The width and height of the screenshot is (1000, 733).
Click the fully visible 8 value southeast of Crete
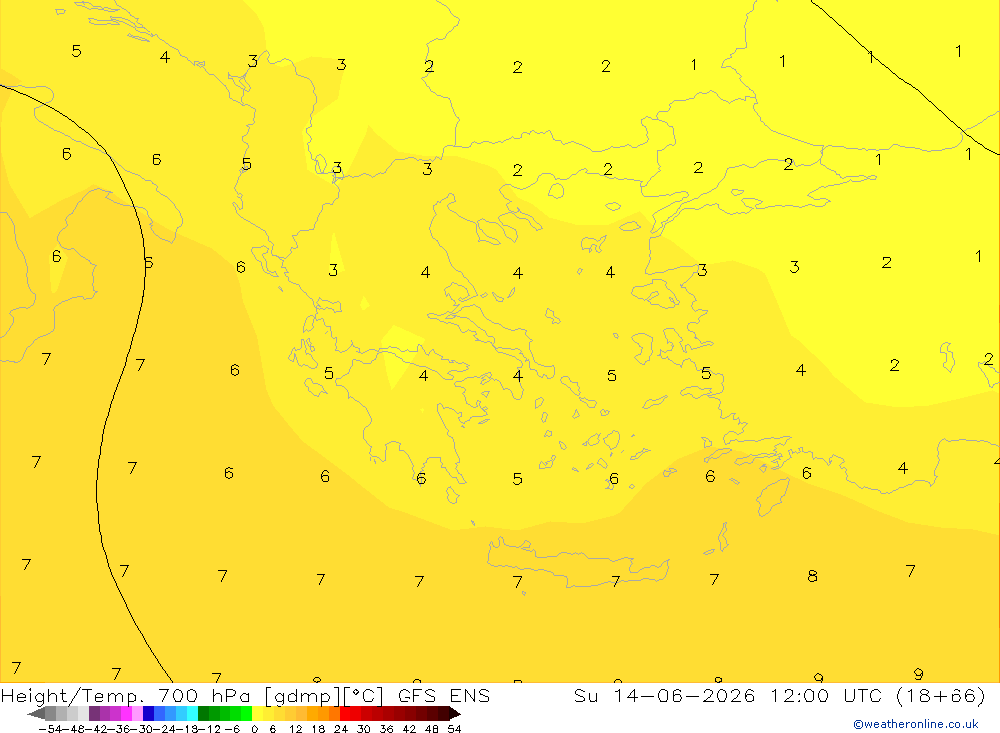[x=812, y=576]
